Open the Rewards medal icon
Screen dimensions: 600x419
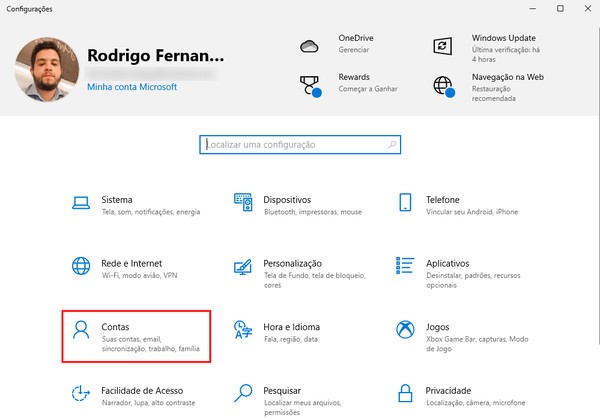coord(310,86)
